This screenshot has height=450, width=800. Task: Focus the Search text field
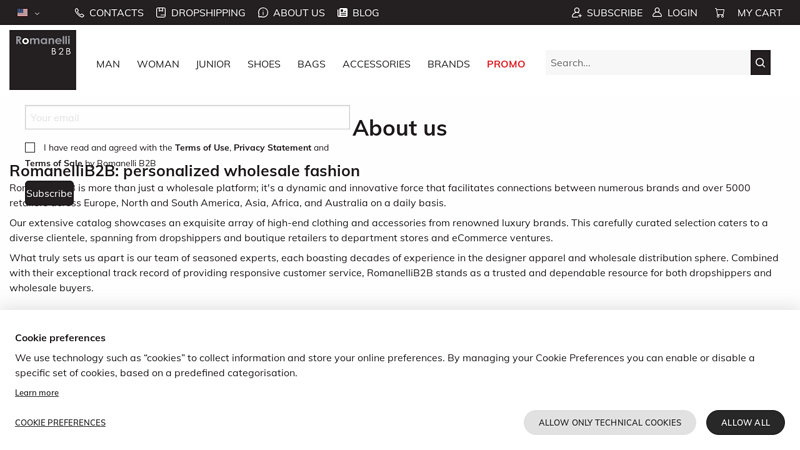[647, 63]
